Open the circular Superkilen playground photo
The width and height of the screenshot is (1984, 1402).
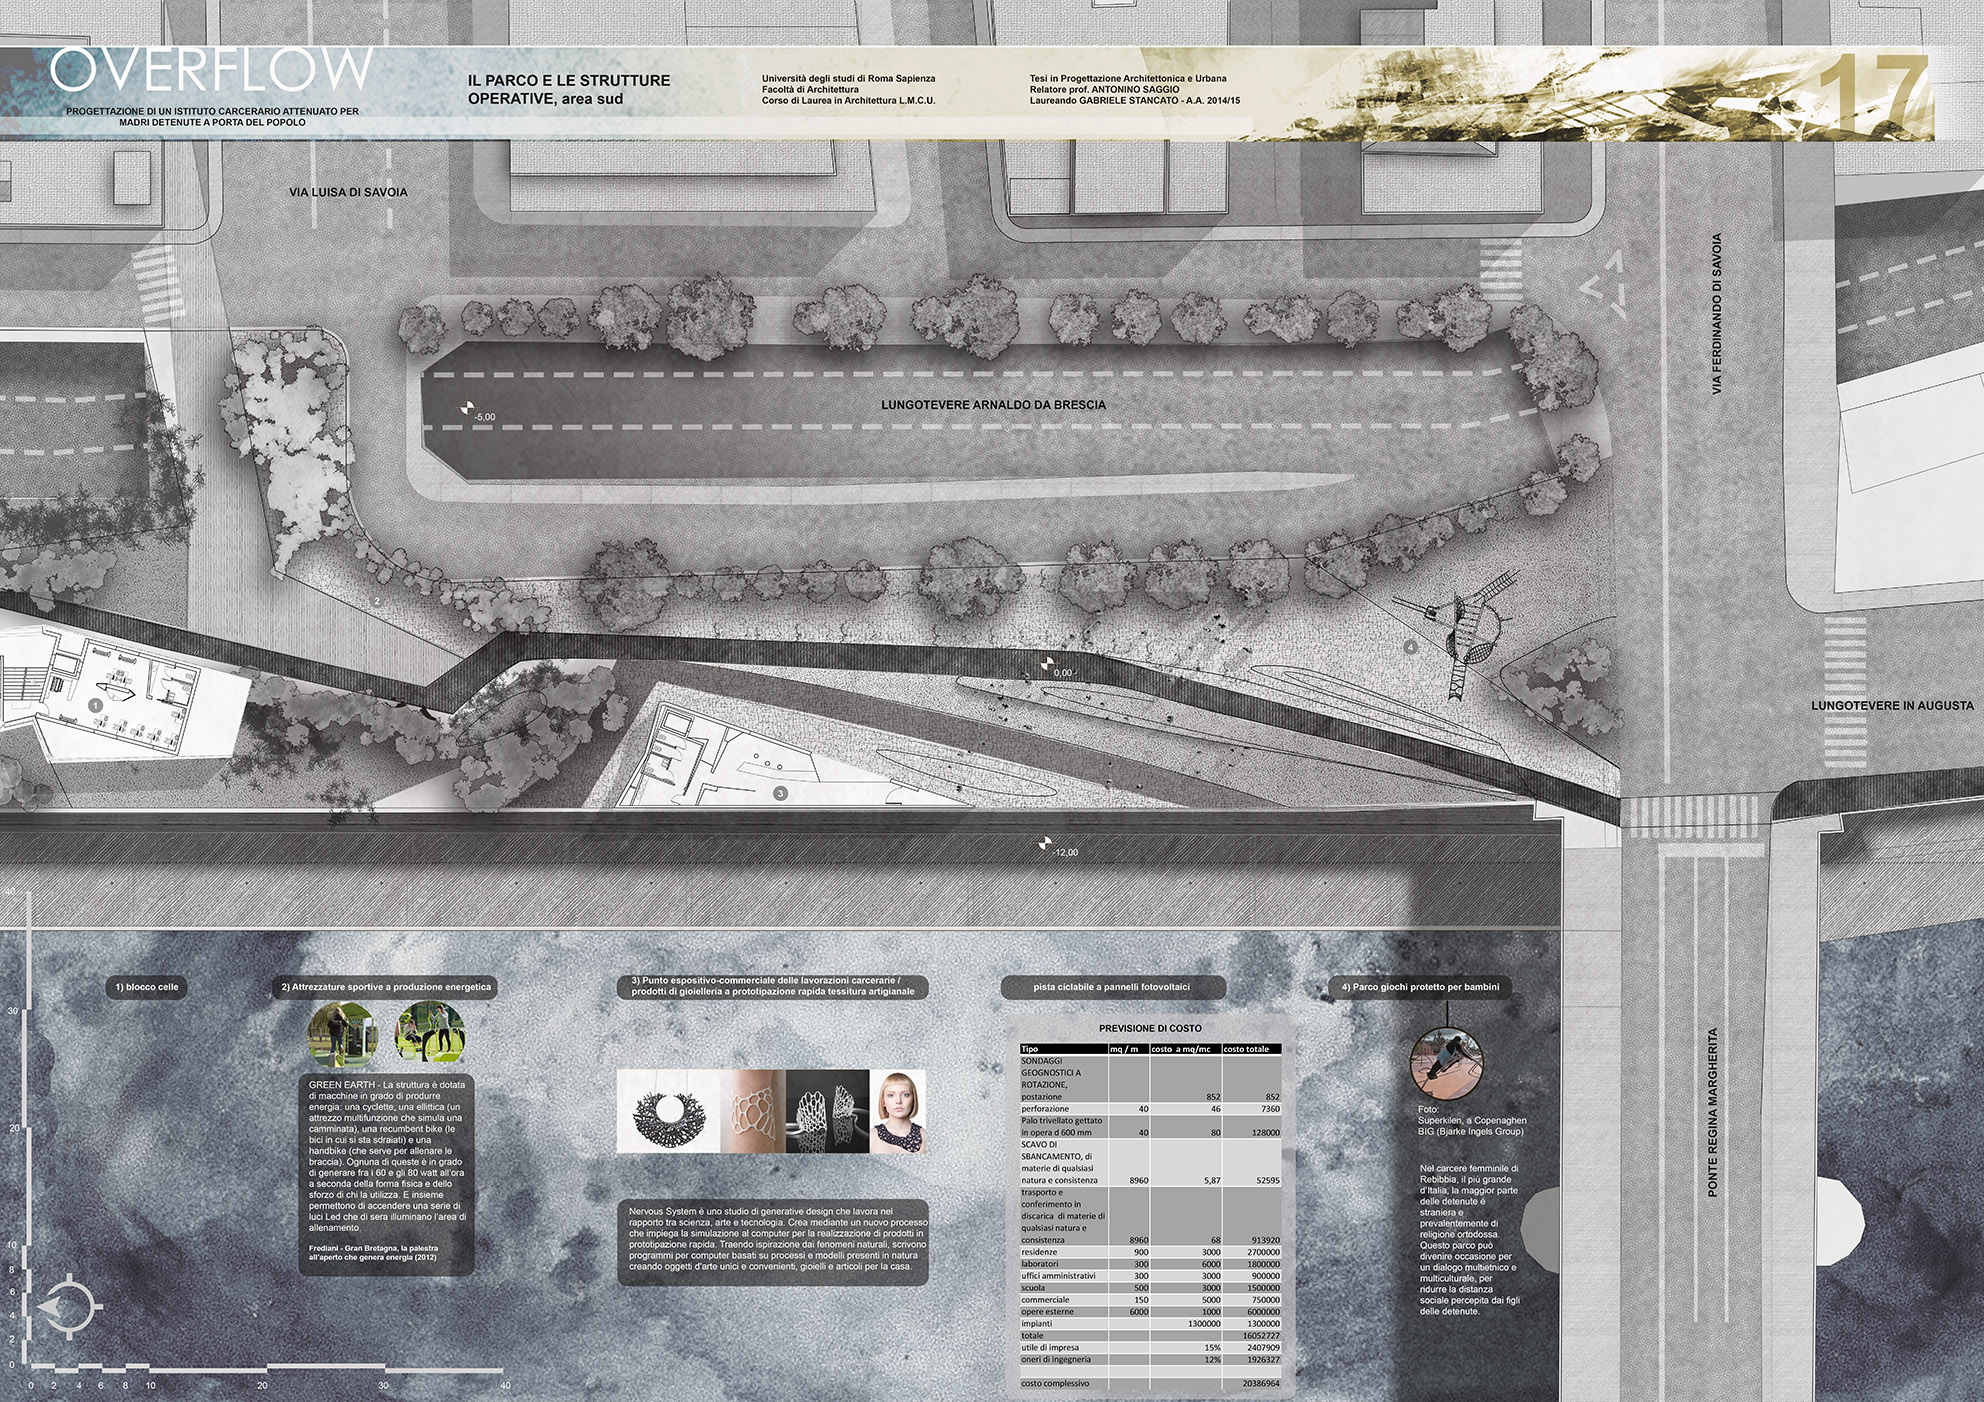pyautogui.click(x=1445, y=1063)
